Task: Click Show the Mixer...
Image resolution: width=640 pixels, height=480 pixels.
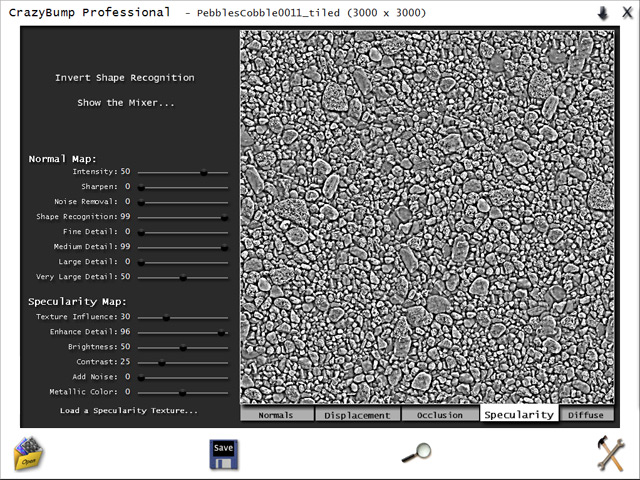Action: (125, 103)
